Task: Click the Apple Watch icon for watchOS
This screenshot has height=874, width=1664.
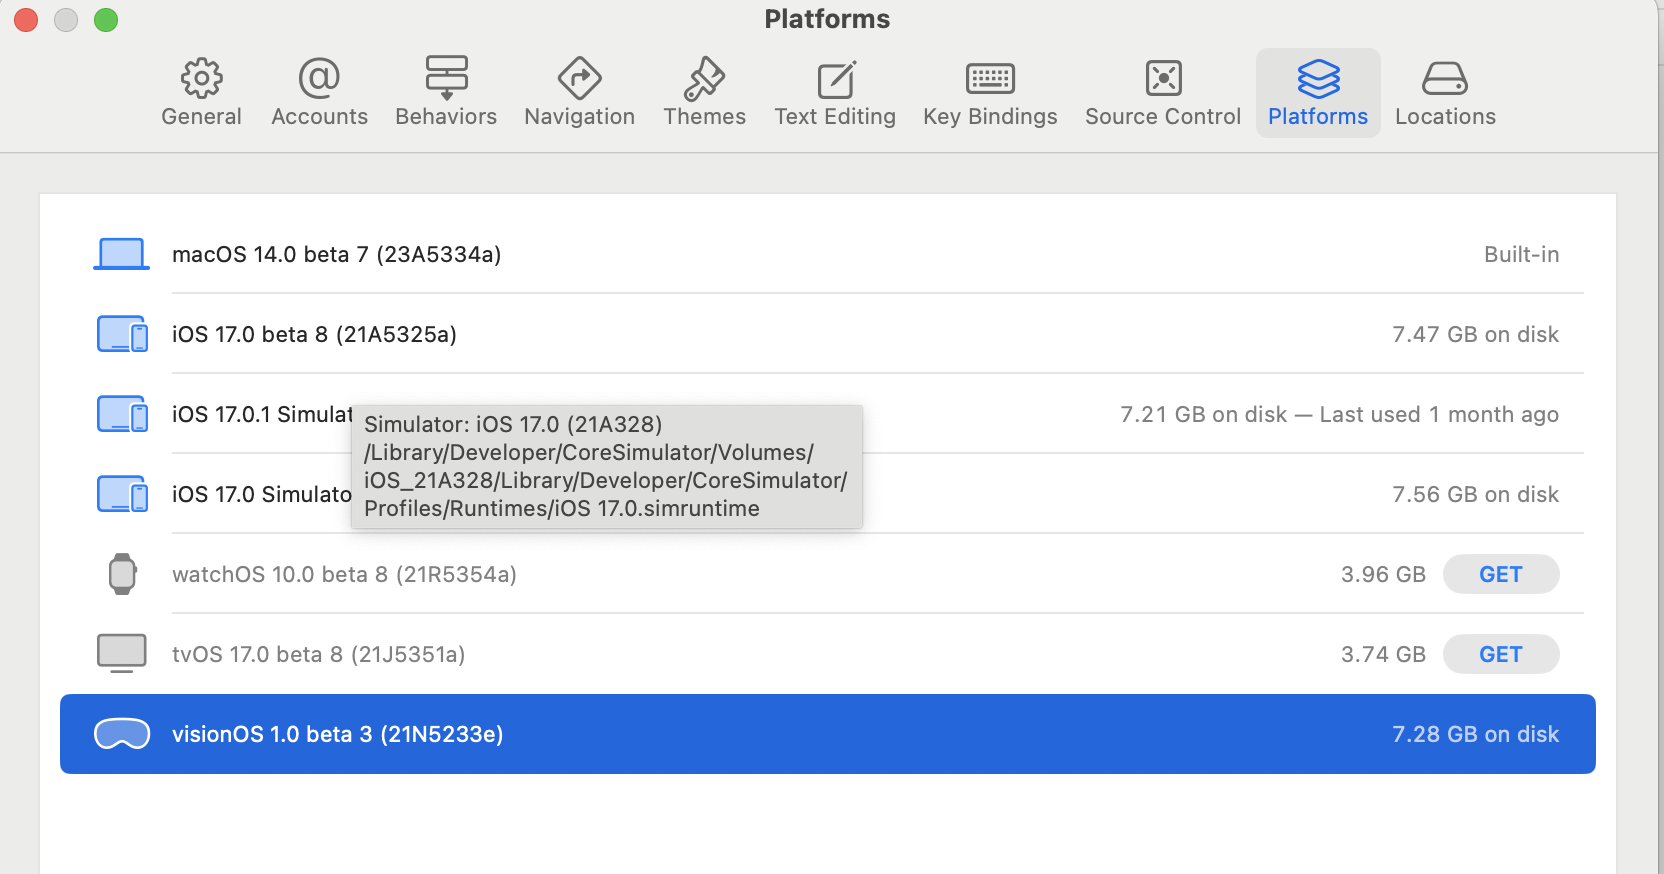Action: tap(122, 574)
